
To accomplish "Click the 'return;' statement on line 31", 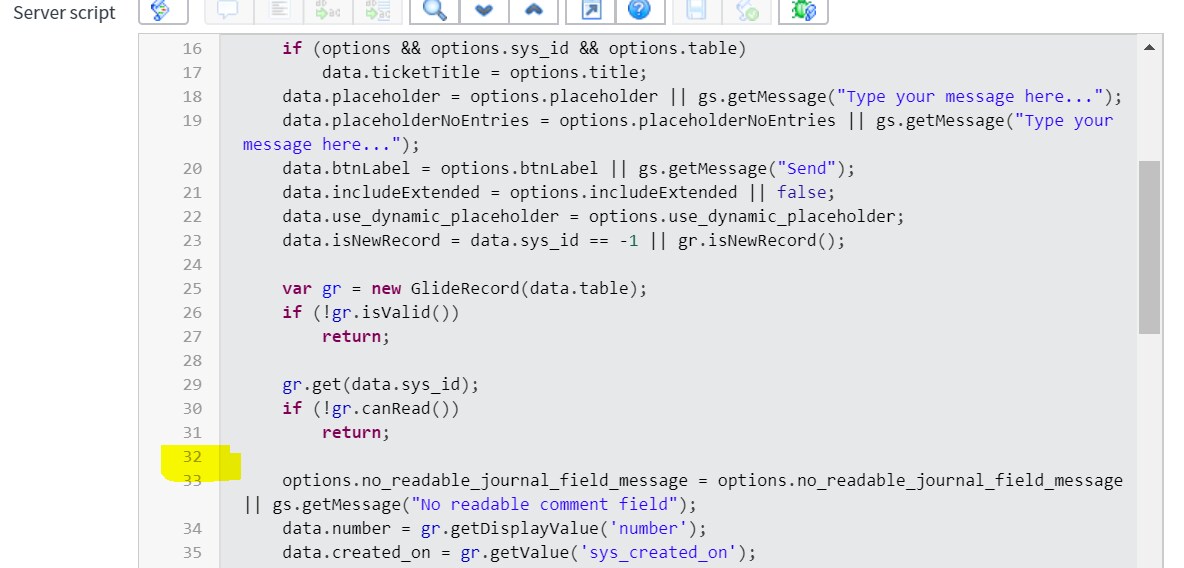I will point(356,433).
